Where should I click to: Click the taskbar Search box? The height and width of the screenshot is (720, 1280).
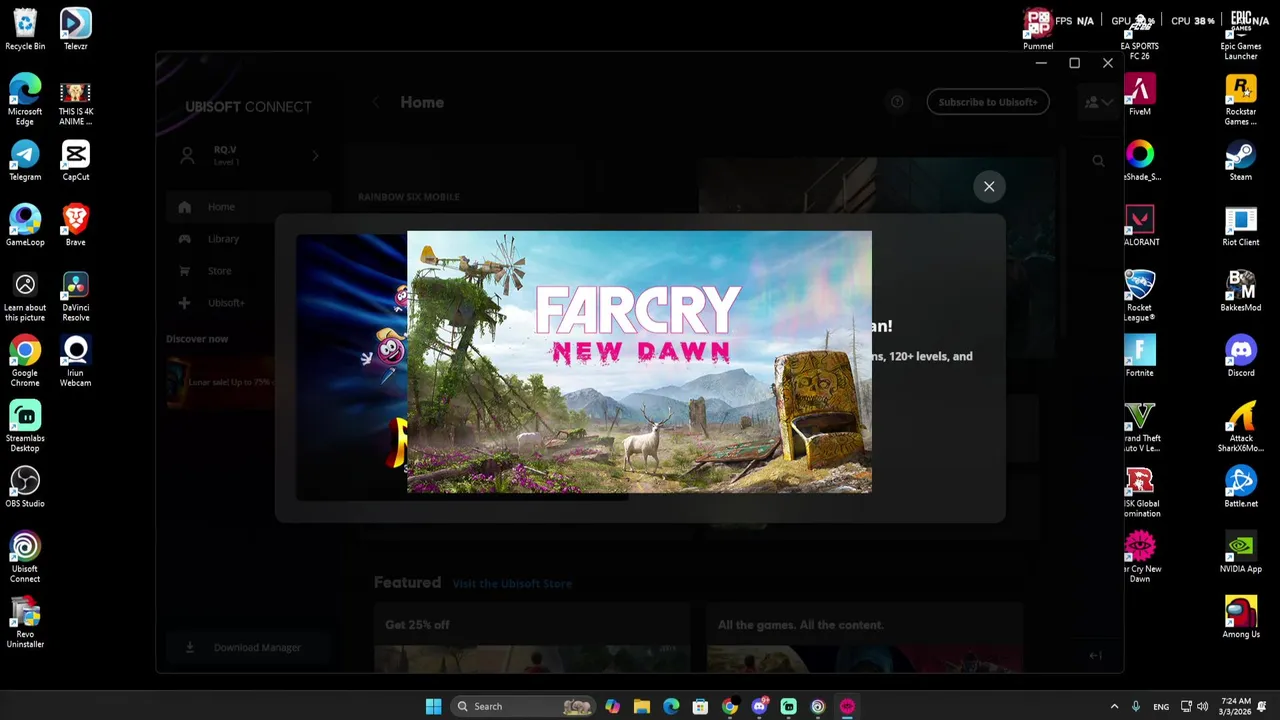(x=521, y=706)
